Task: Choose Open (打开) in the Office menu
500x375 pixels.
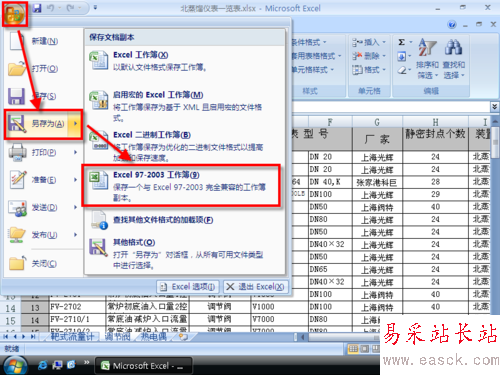Action: [43, 69]
